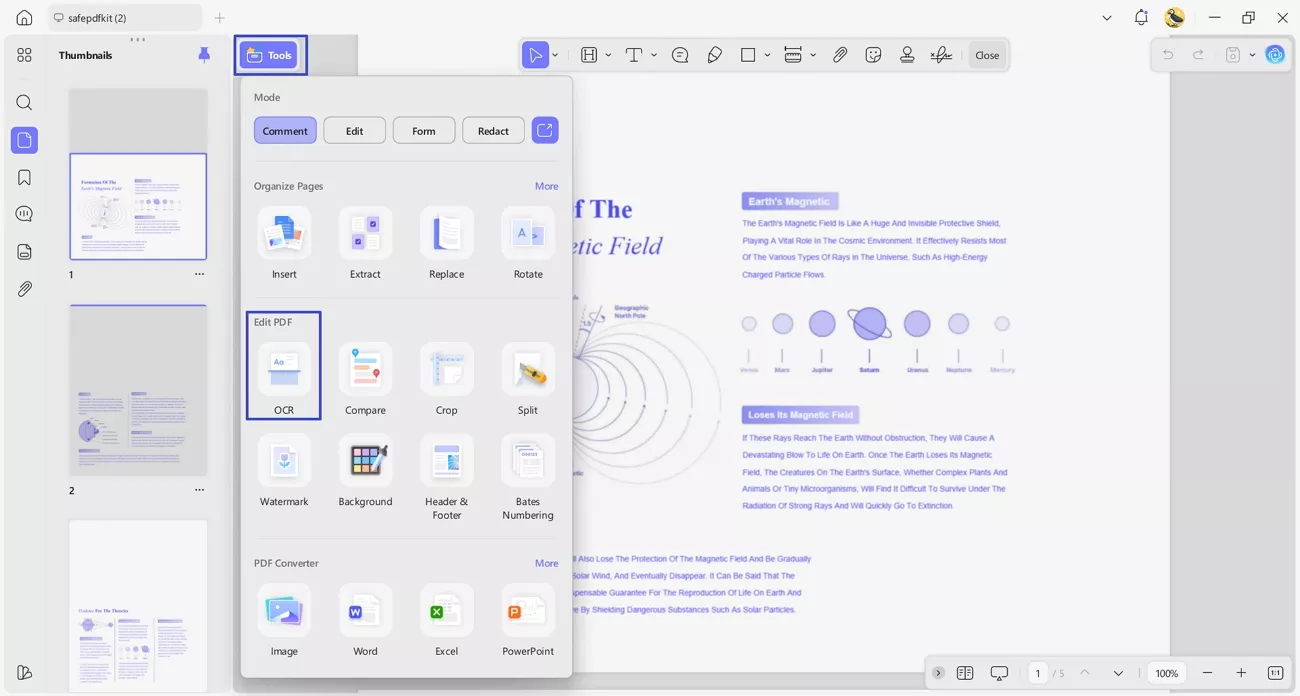
Task: Switch to Comment mode
Action: point(285,131)
